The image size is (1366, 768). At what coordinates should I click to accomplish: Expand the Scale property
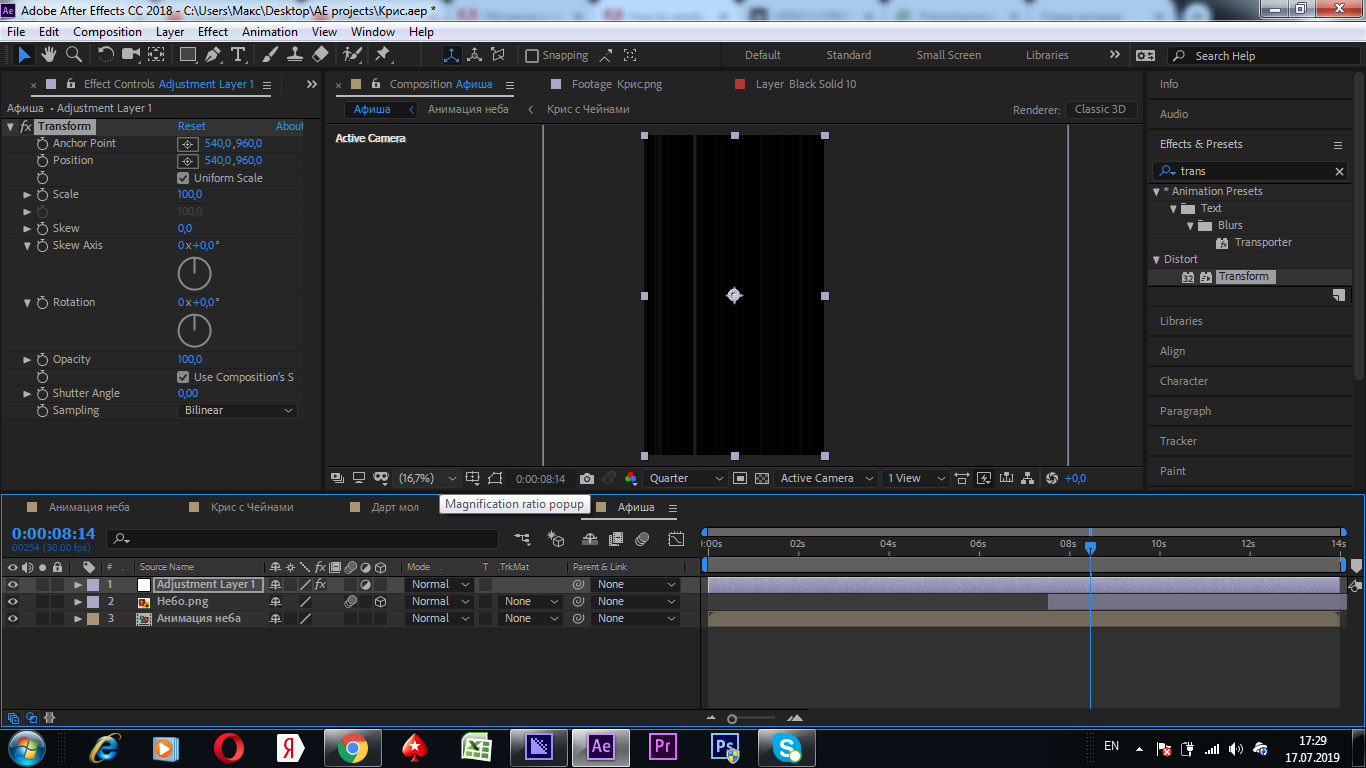[x=27, y=194]
